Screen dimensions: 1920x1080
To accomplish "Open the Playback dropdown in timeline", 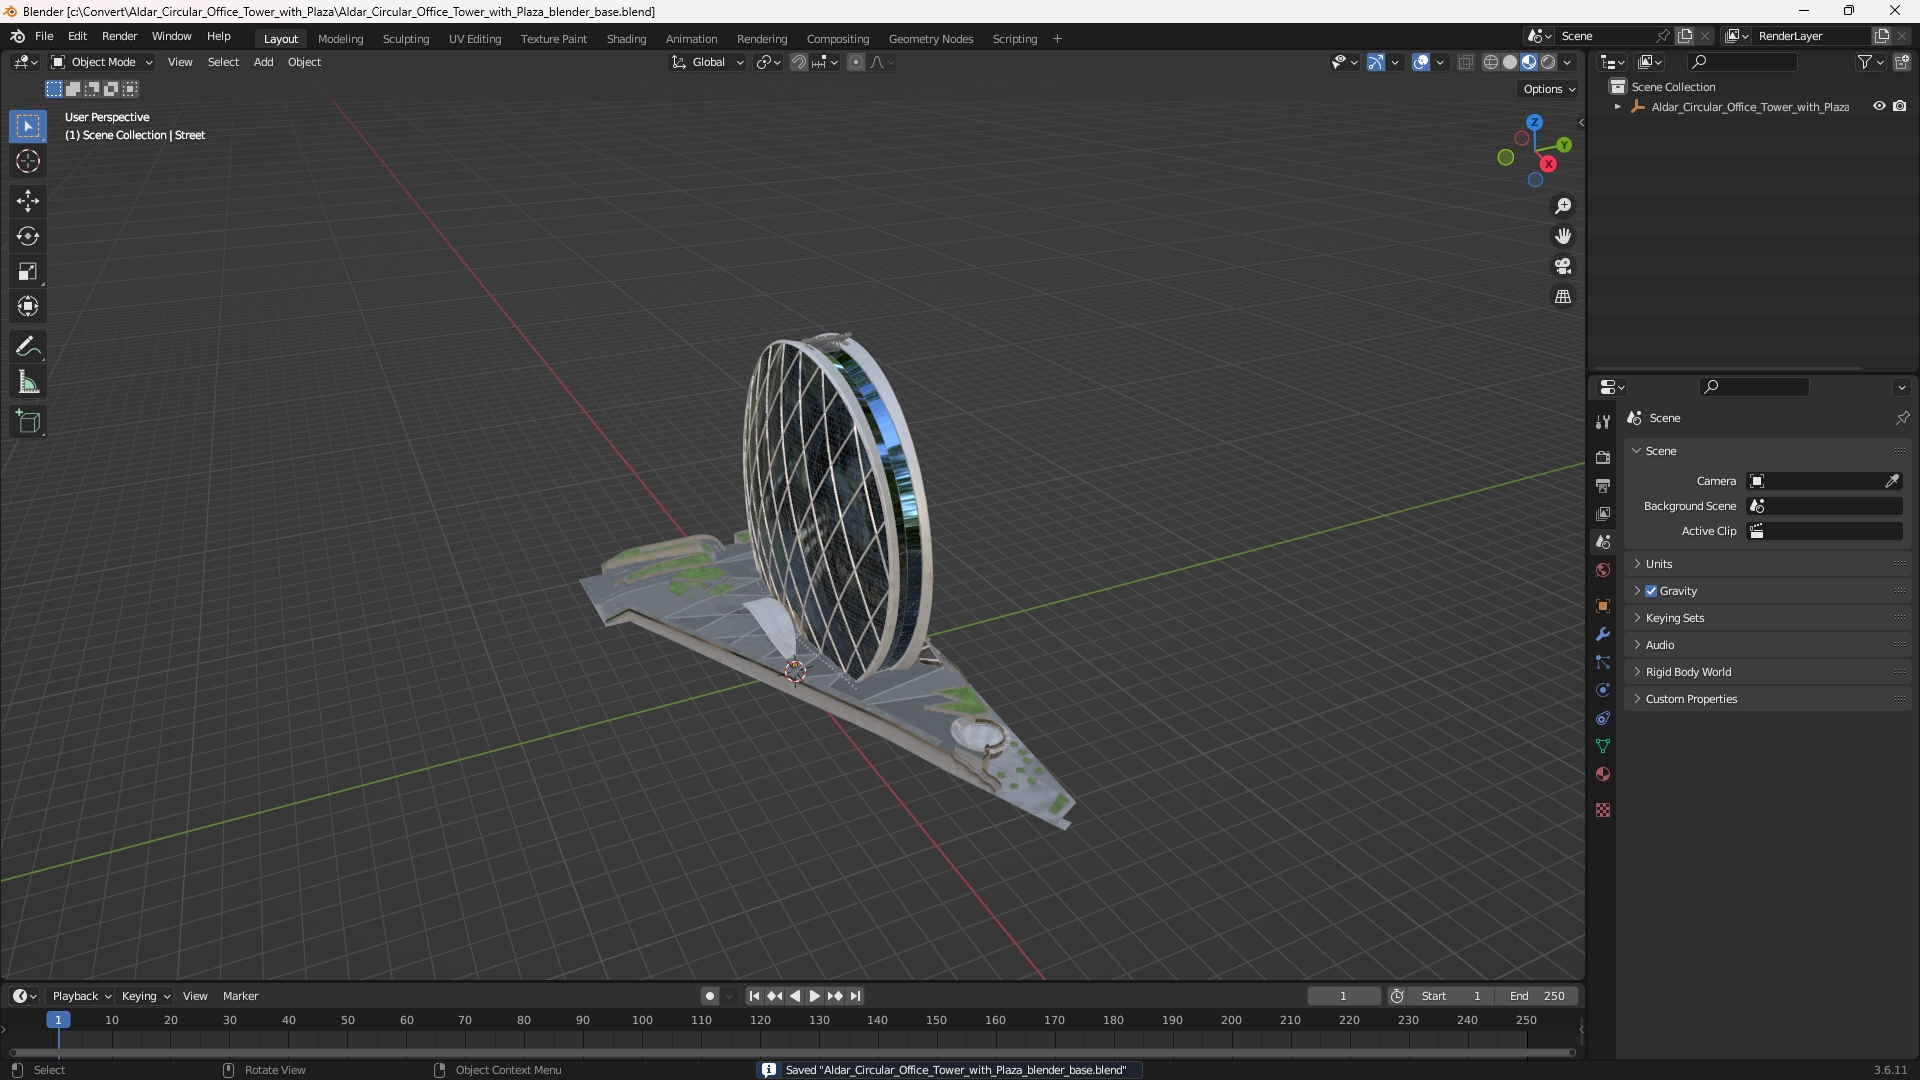I will pos(82,996).
